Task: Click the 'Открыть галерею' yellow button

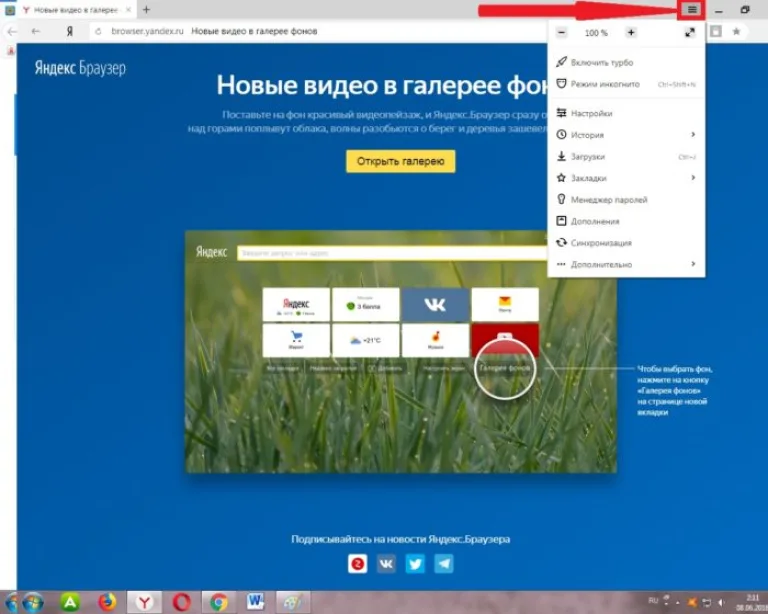Action: click(x=401, y=162)
